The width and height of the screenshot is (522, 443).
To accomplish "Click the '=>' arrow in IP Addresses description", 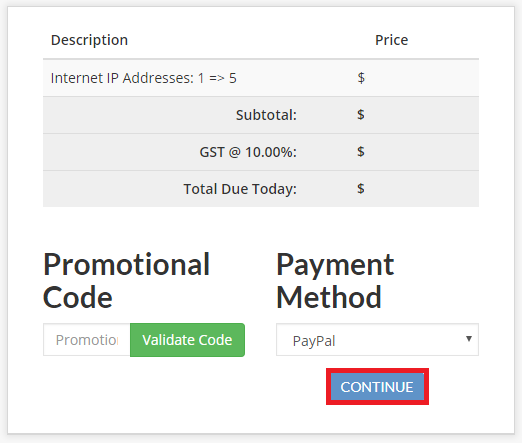I will [217, 79].
